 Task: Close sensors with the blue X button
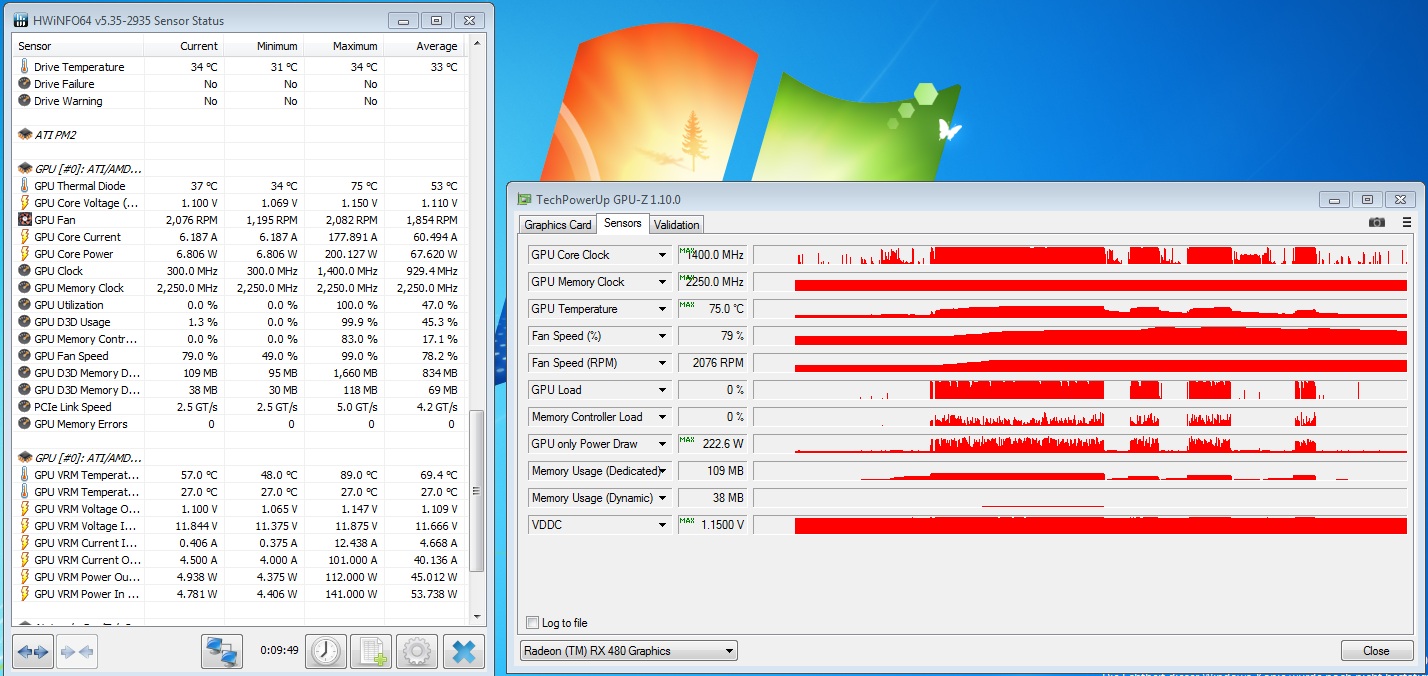[463, 652]
